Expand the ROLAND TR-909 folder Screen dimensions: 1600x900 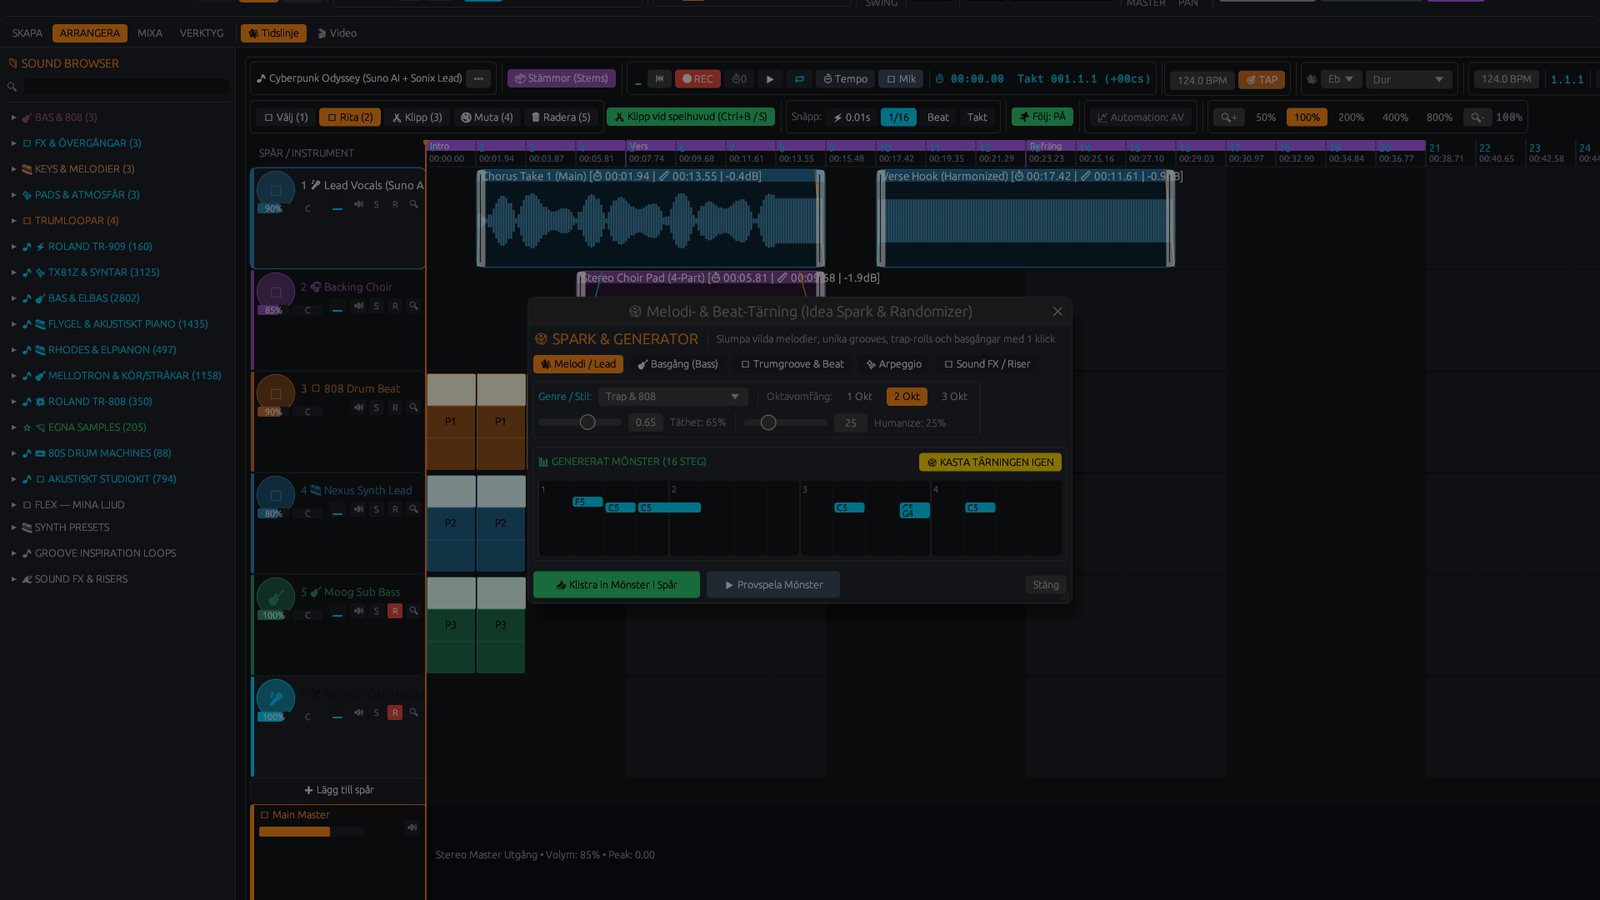click(x=14, y=247)
